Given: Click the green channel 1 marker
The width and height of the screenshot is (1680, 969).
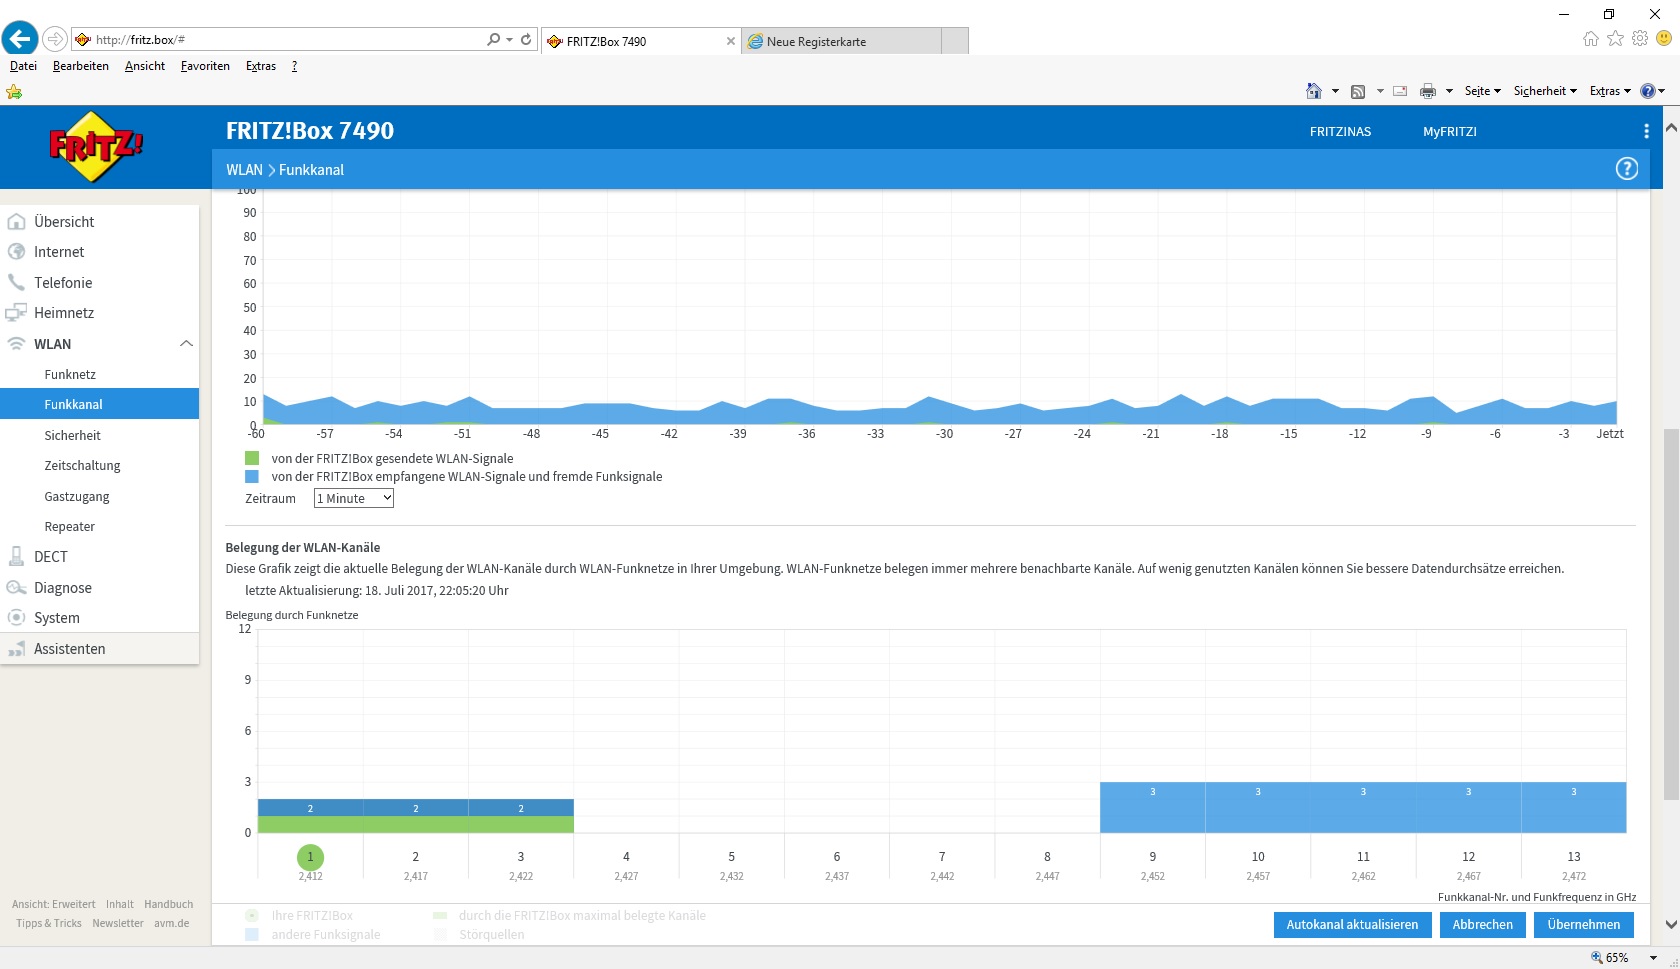Looking at the screenshot, I should click(310, 857).
